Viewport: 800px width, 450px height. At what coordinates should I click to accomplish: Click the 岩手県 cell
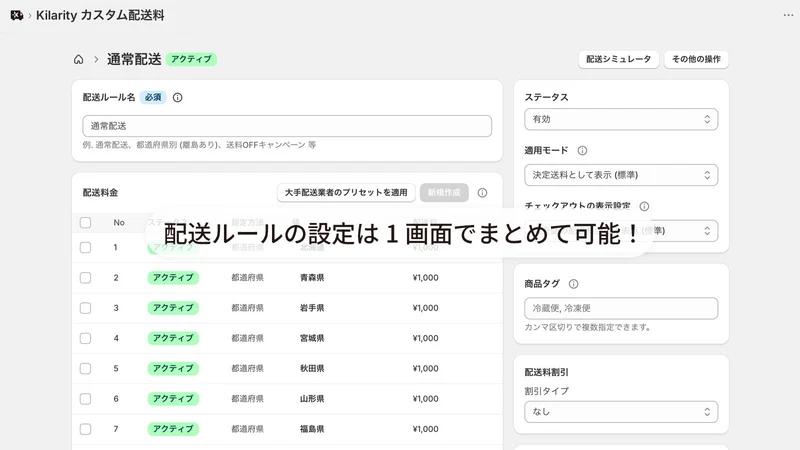tap(312, 308)
